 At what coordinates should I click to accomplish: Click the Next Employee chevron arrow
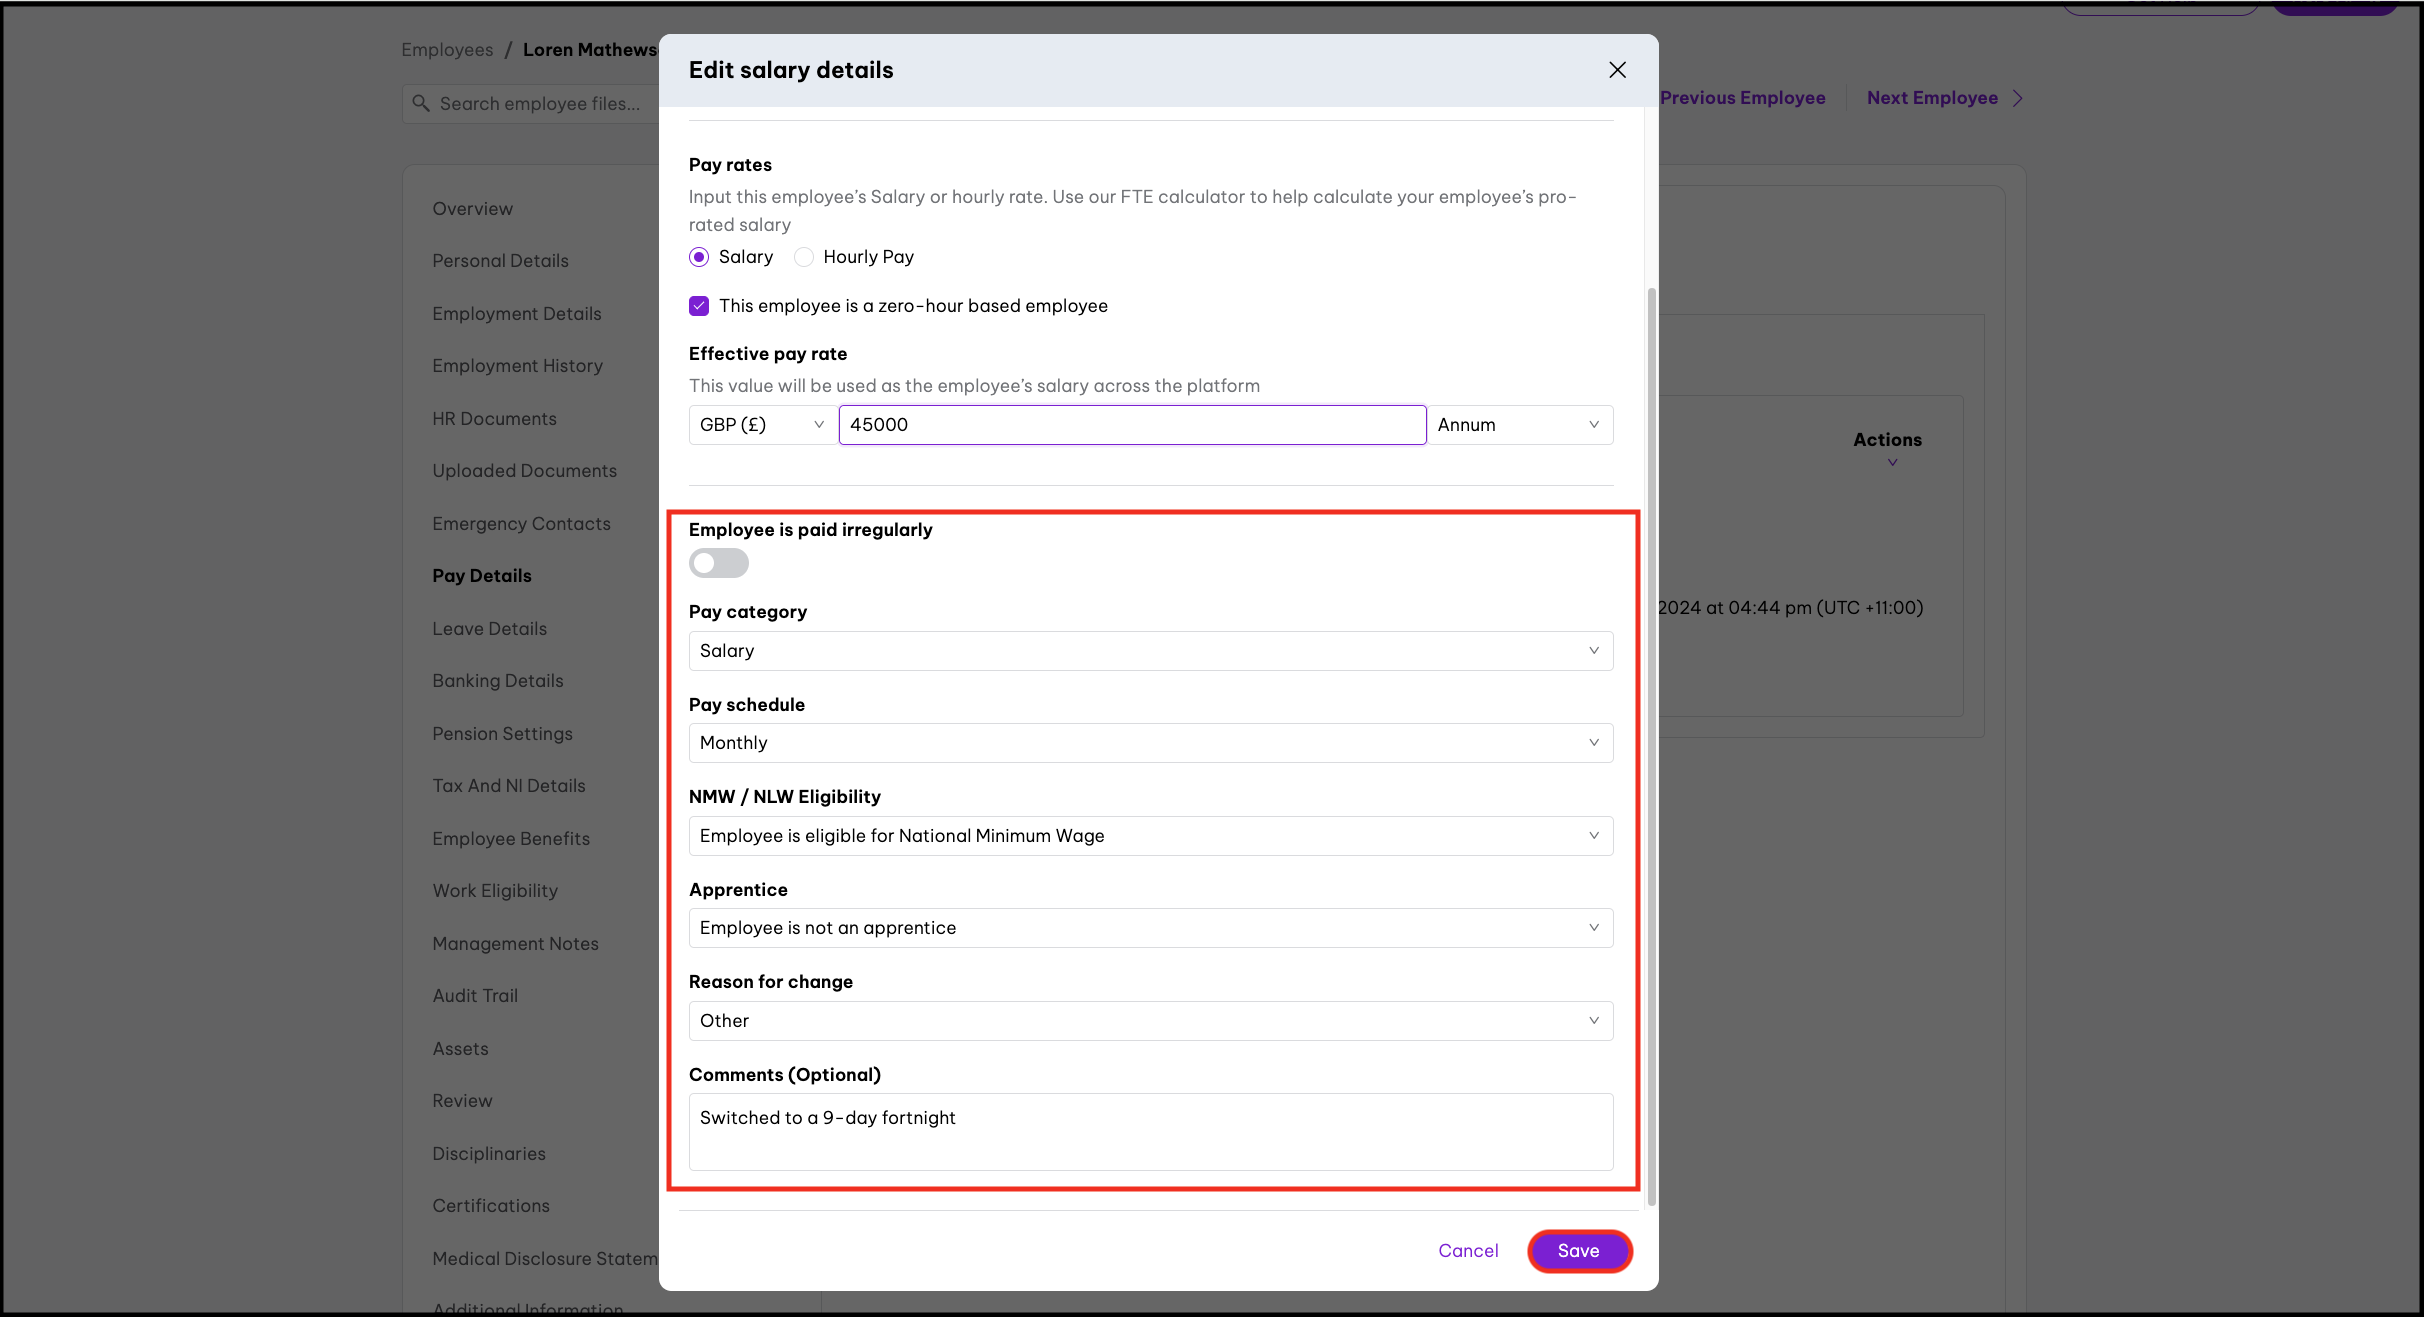(2018, 98)
